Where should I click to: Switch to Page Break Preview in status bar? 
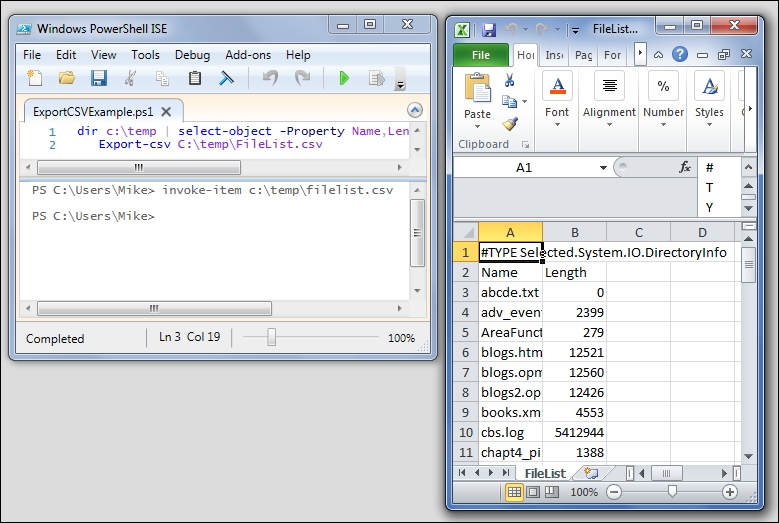pyautogui.click(x=552, y=492)
